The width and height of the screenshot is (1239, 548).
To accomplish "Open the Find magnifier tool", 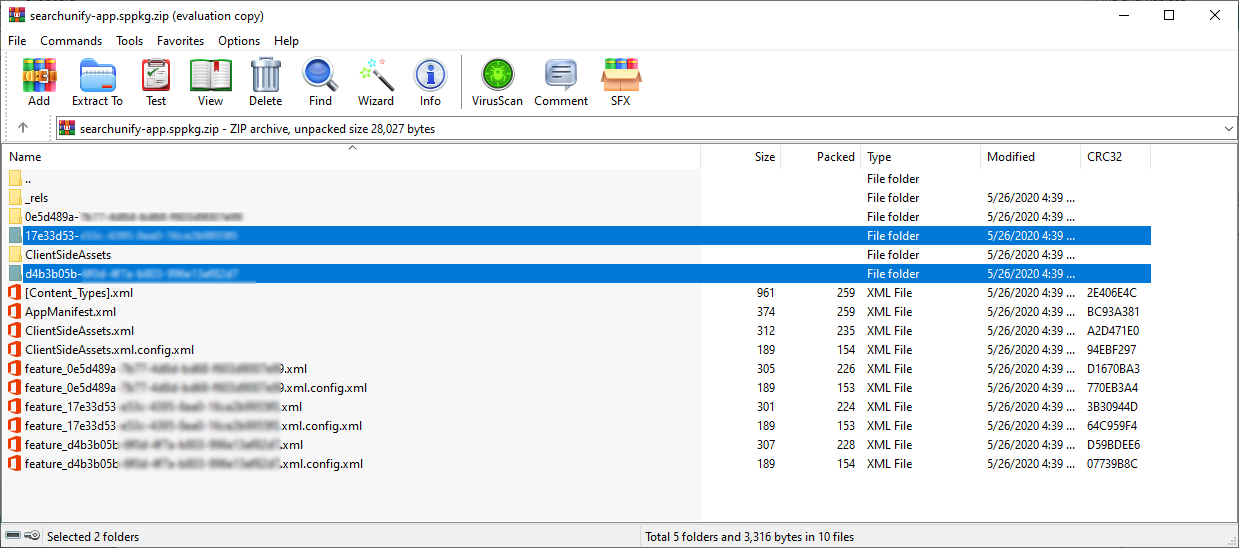I will tap(320, 81).
